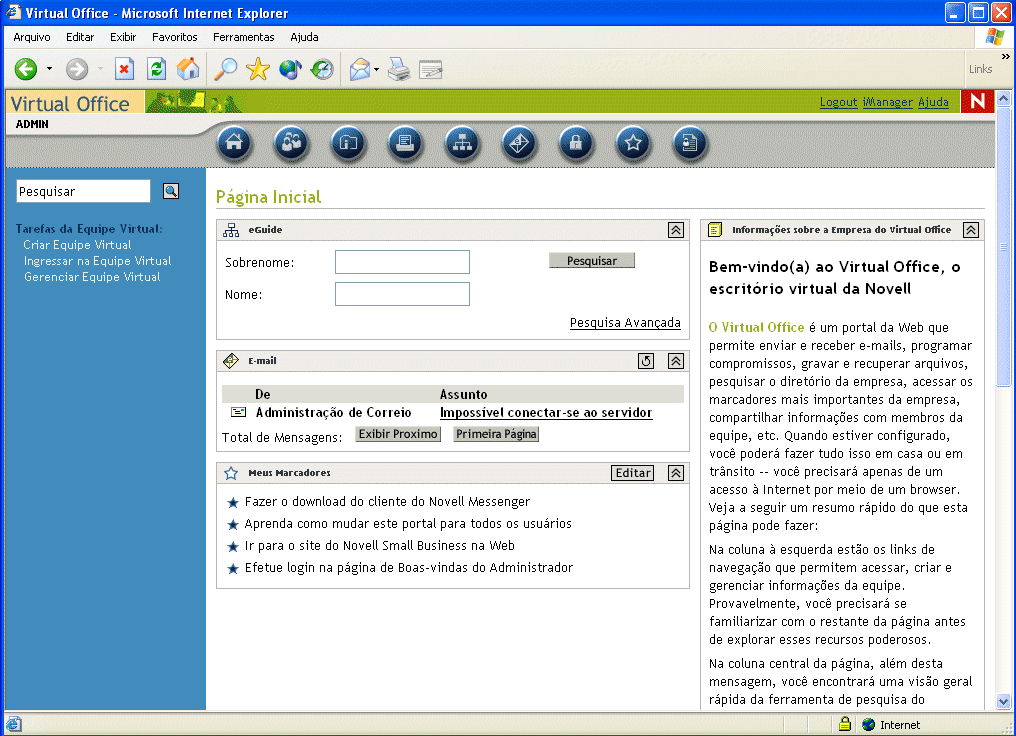
Task: Click the IE Forward arrow button
Action: point(77,69)
